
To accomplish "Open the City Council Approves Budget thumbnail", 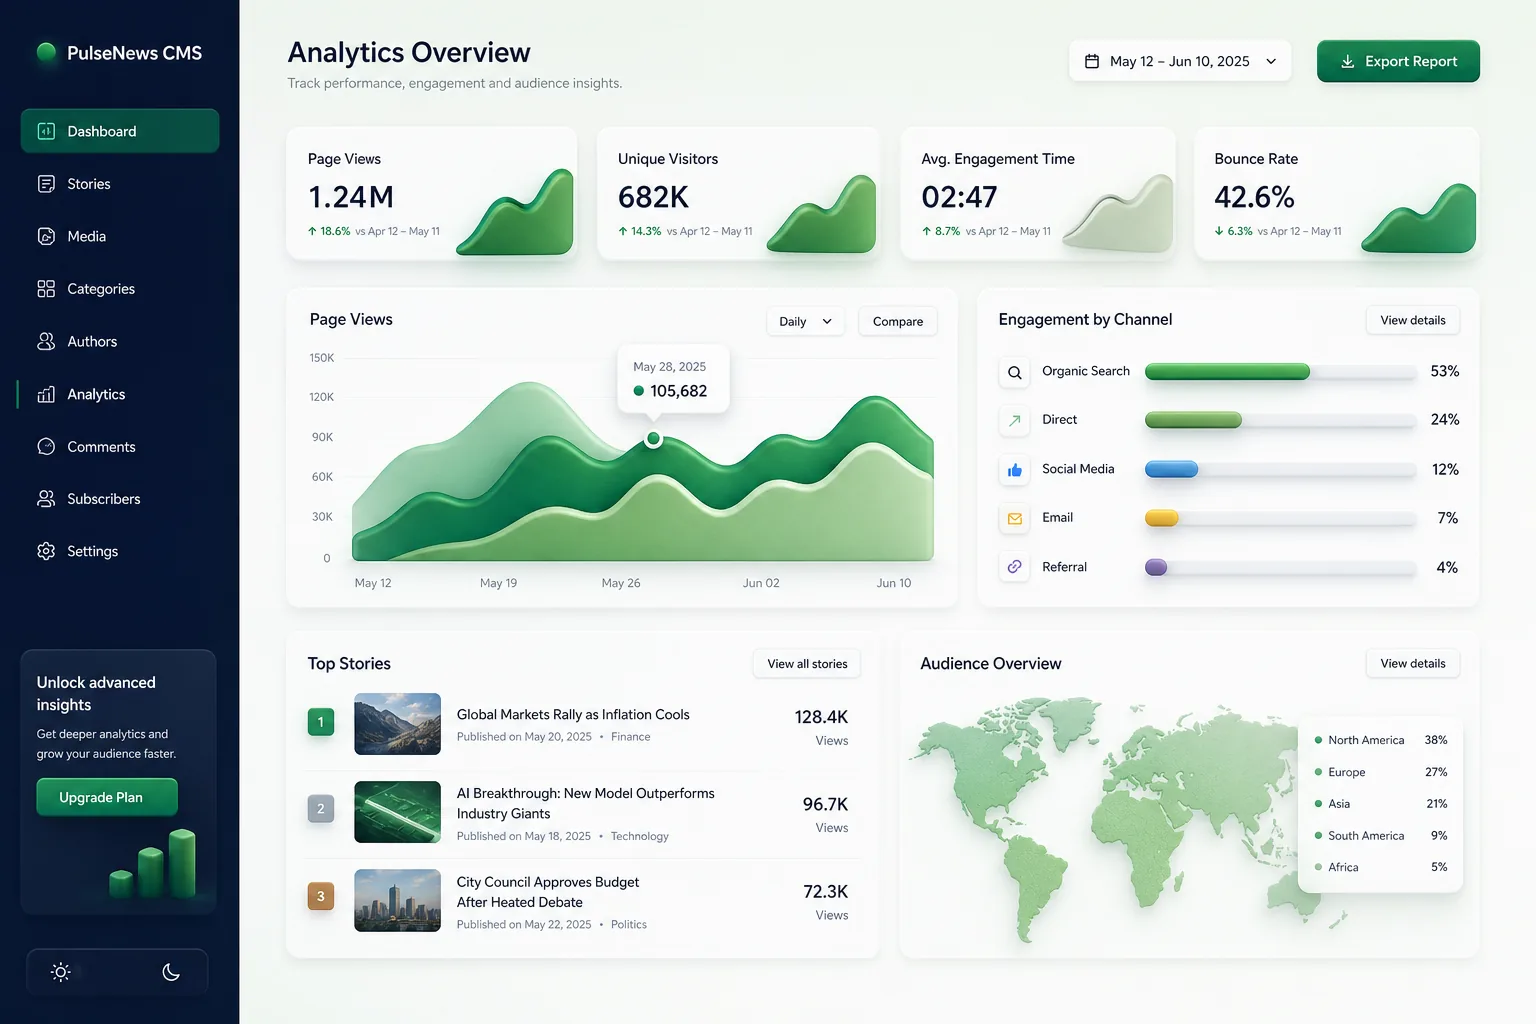I will coord(397,900).
